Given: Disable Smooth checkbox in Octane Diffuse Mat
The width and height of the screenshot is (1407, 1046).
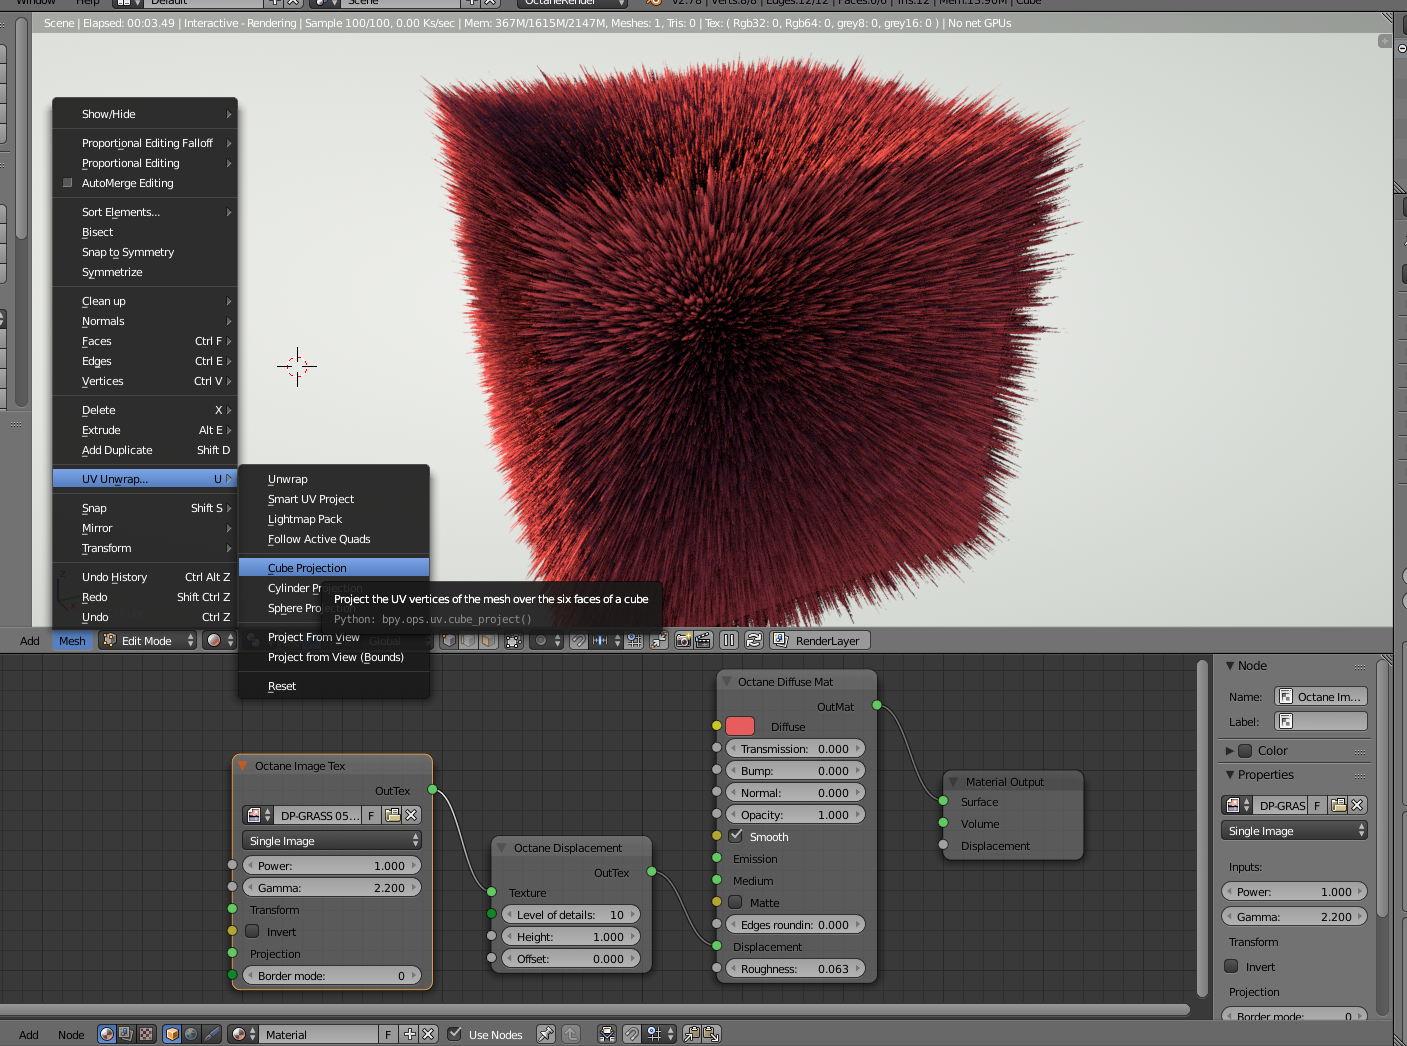Looking at the screenshot, I should (x=736, y=836).
